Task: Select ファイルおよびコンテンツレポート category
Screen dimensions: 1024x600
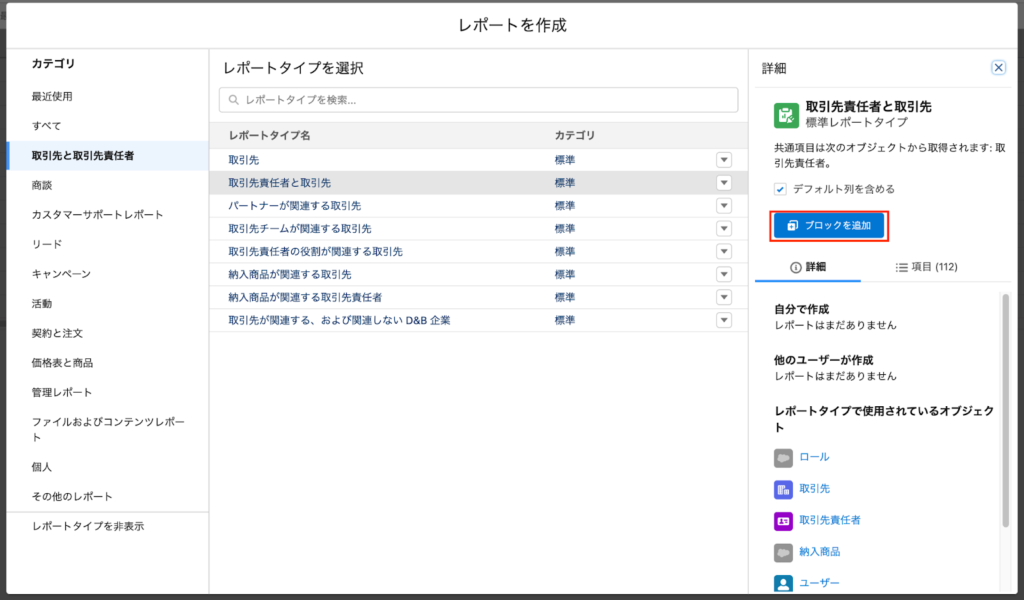Action: 107,430
